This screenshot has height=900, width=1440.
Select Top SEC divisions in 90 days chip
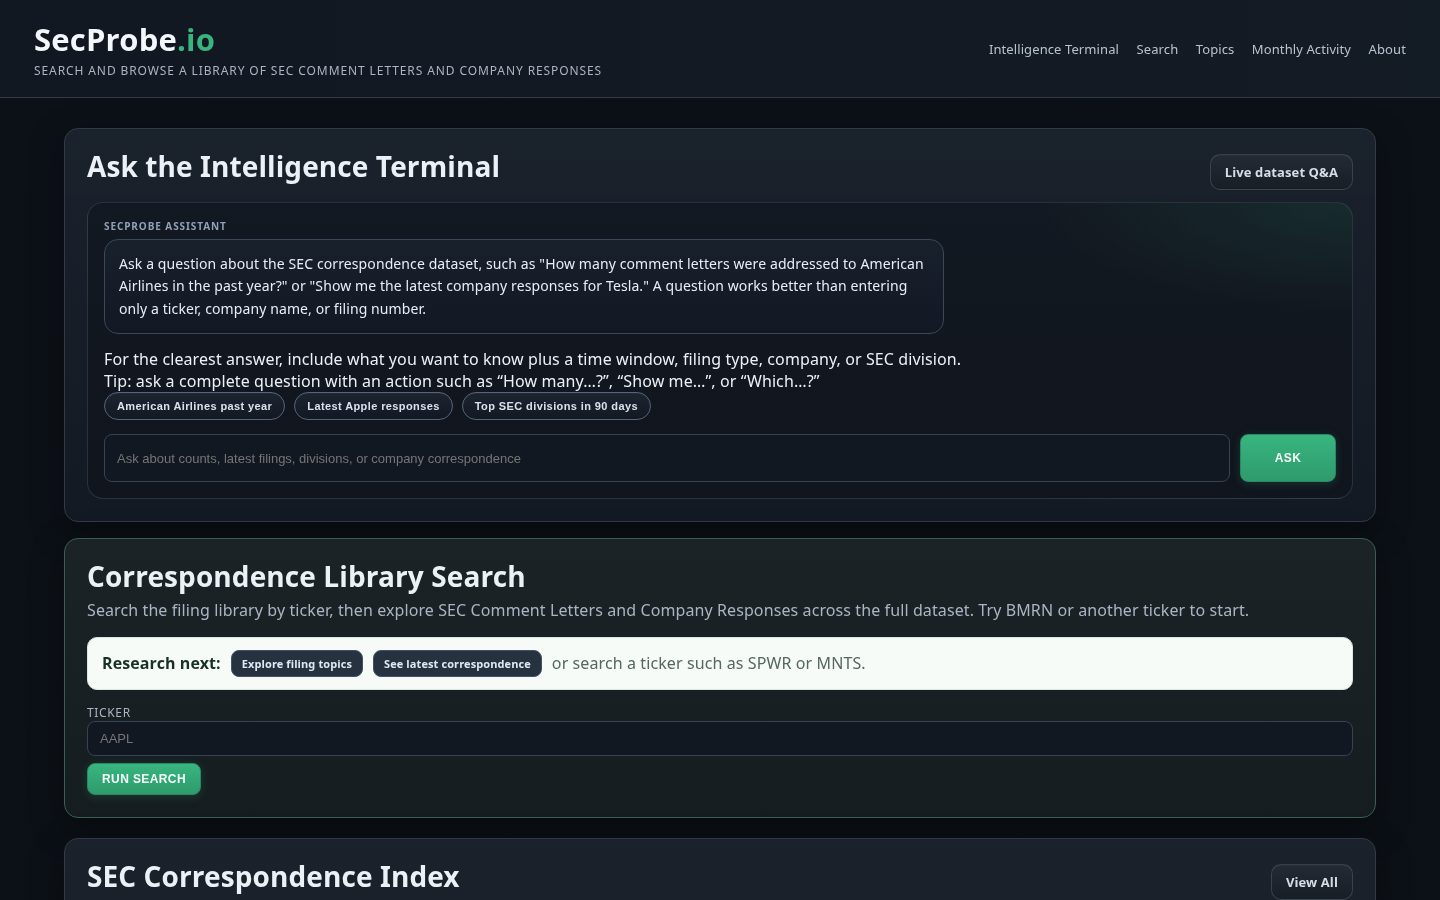click(556, 406)
